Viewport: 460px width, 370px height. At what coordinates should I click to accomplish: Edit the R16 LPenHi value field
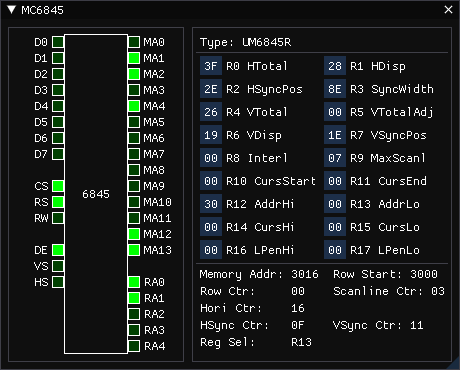211,250
